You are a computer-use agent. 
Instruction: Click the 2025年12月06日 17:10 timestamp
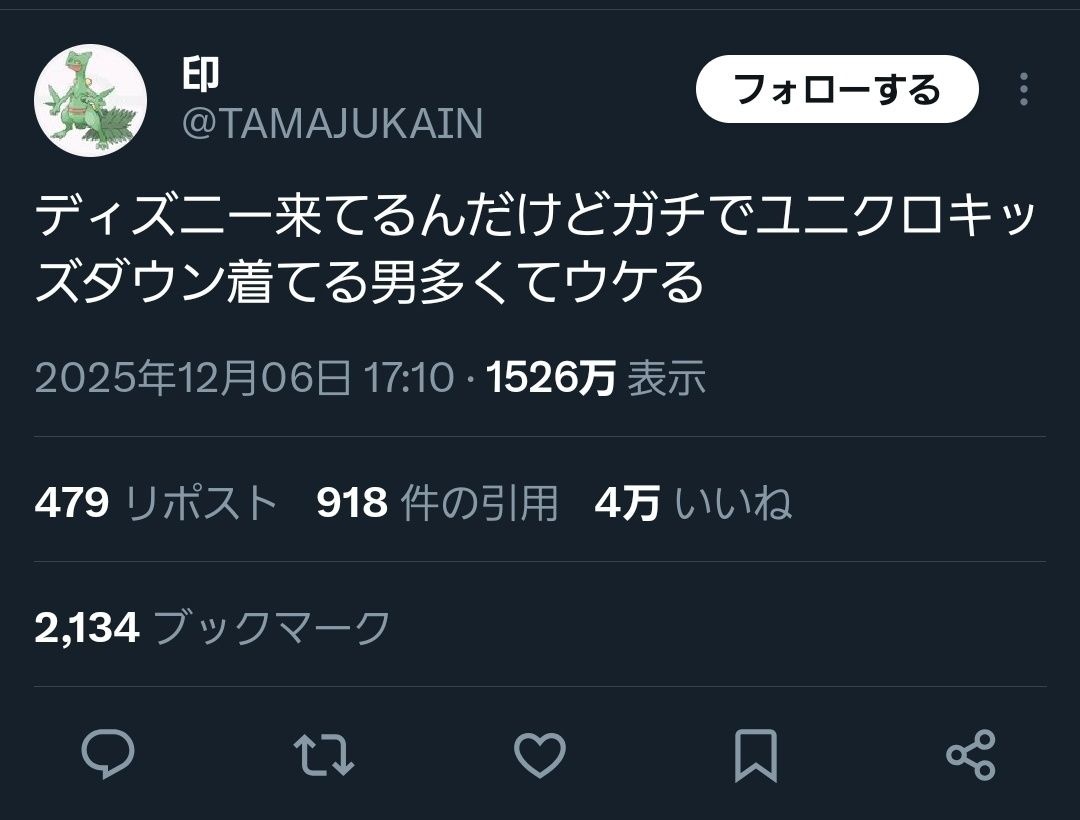click(245, 377)
